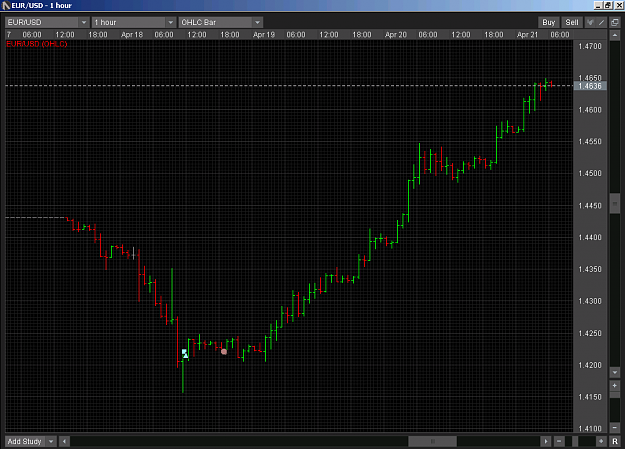Click the pink circle marker on chart
The width and height of the screenshot is (625, 449).
[224, 351]
